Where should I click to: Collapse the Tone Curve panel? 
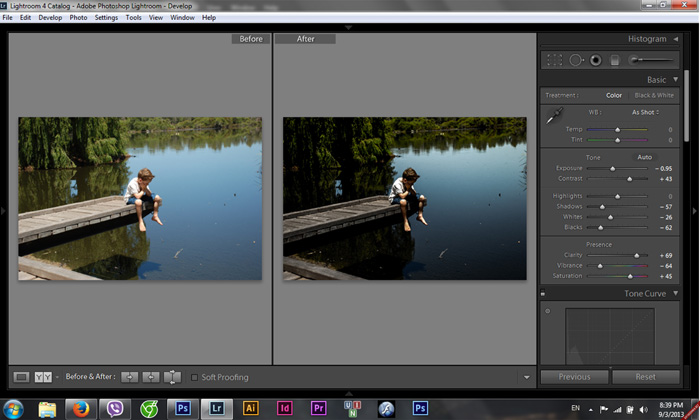675,293
